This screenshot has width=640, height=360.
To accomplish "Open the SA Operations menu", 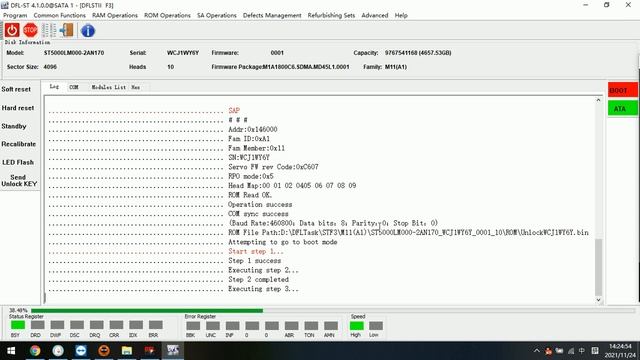I will click(217, 15).
